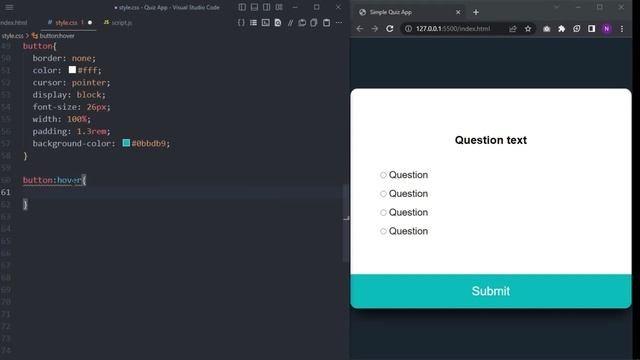Click the 'button{' selector line
The width and height of the screenshot is (640, 360).
point(40,46)
